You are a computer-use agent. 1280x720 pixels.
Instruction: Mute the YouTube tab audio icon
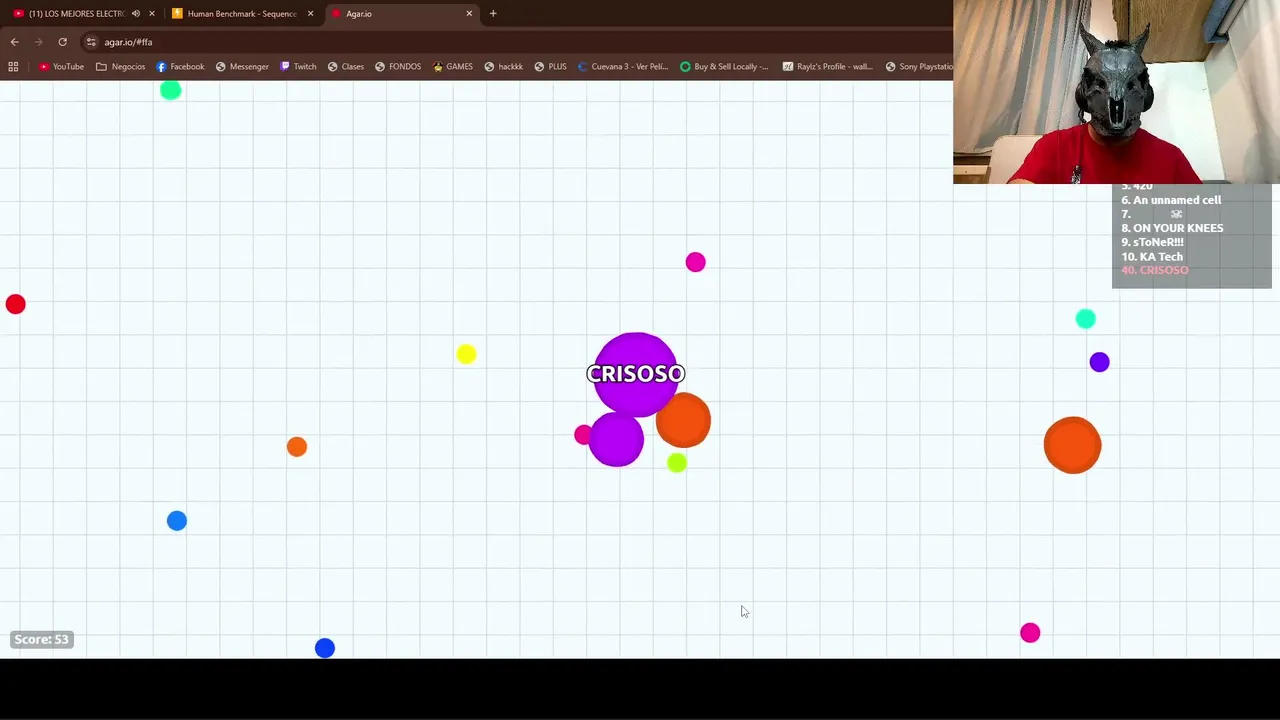136,14
